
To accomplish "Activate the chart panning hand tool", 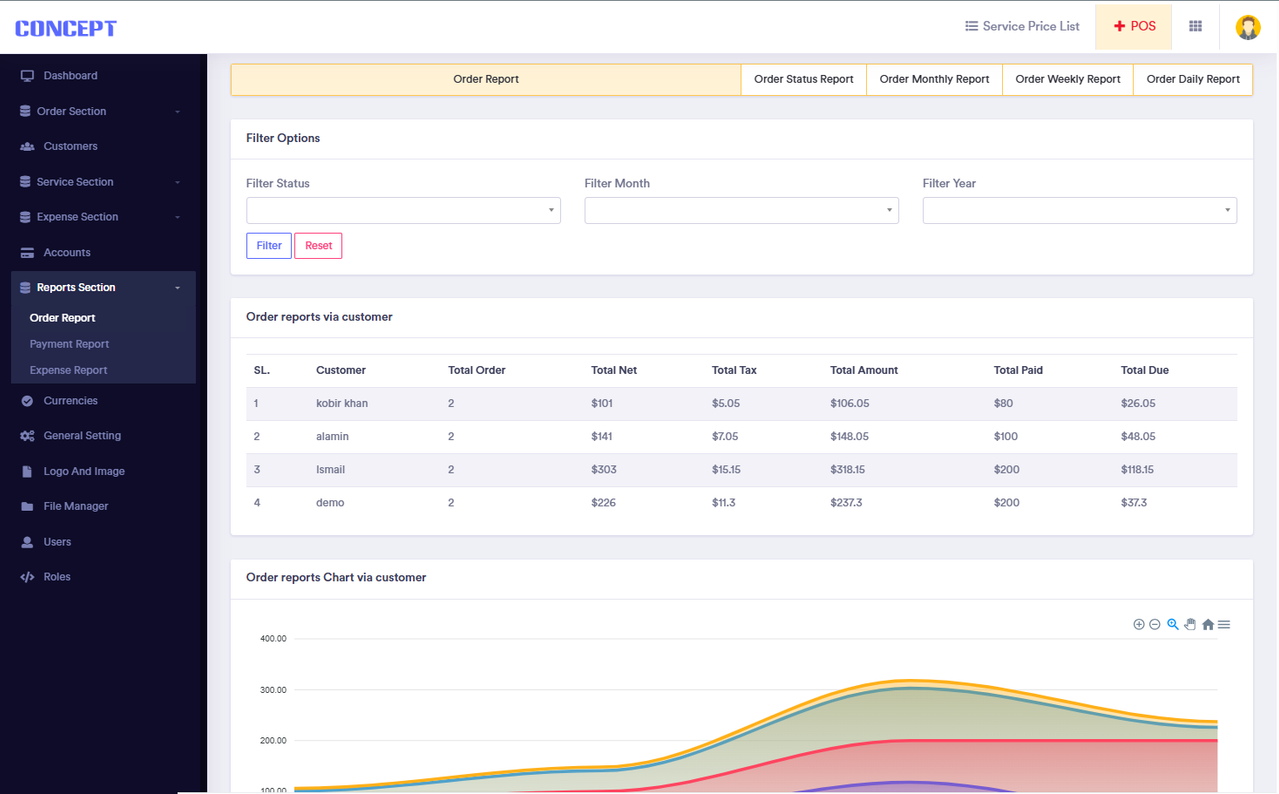I will (1190, 624).
